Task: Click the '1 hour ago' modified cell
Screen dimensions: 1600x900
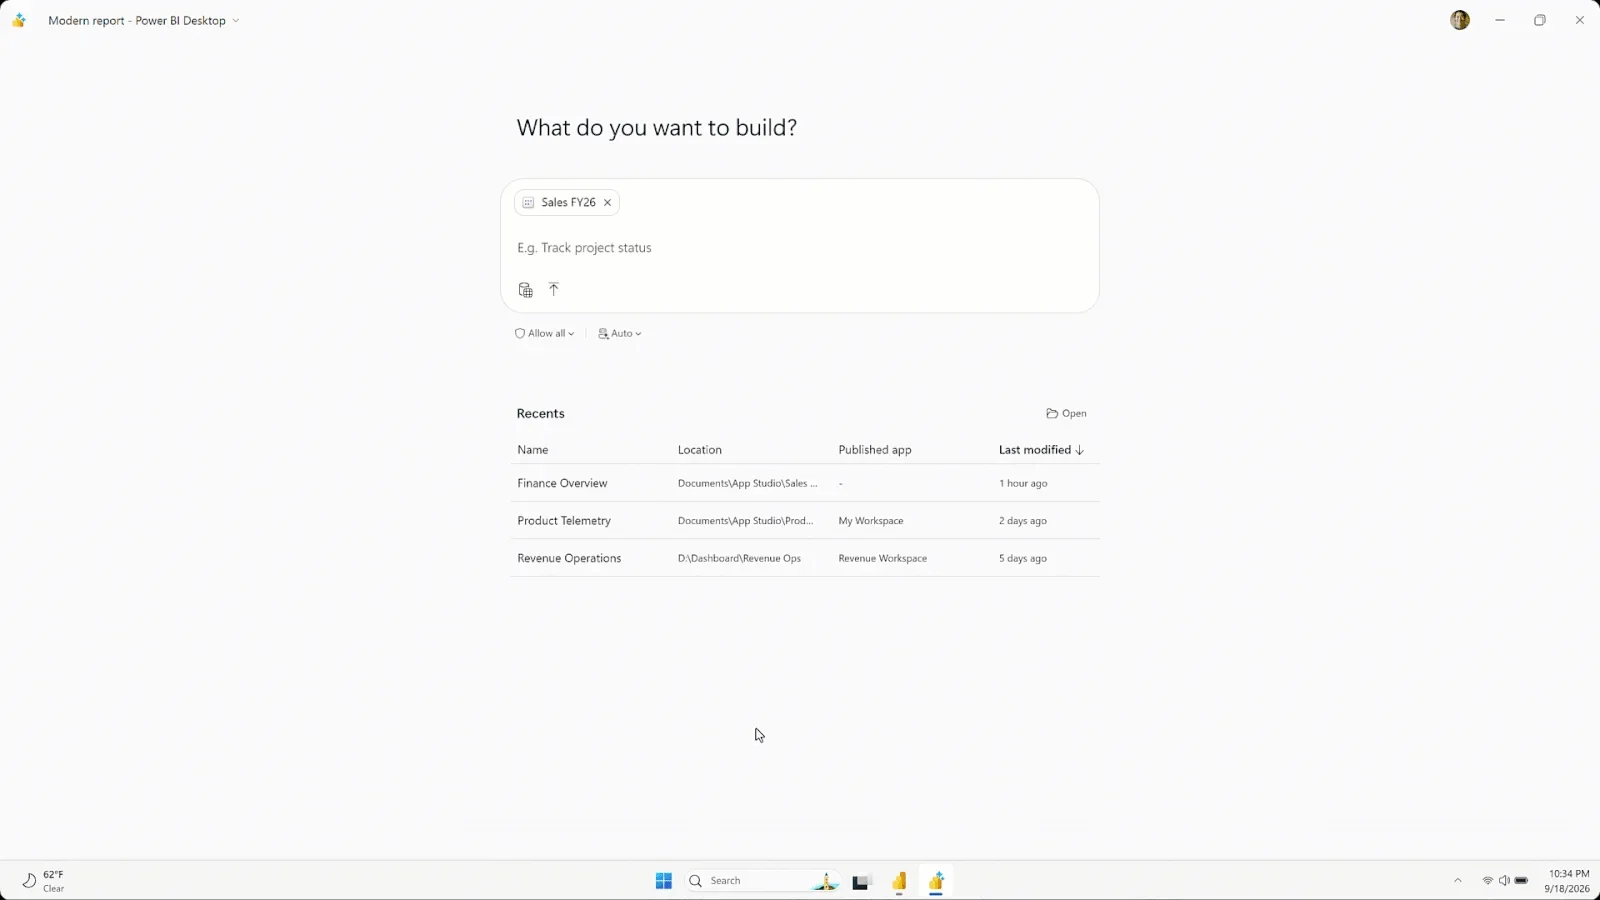Action: (x=1023, y=483)
